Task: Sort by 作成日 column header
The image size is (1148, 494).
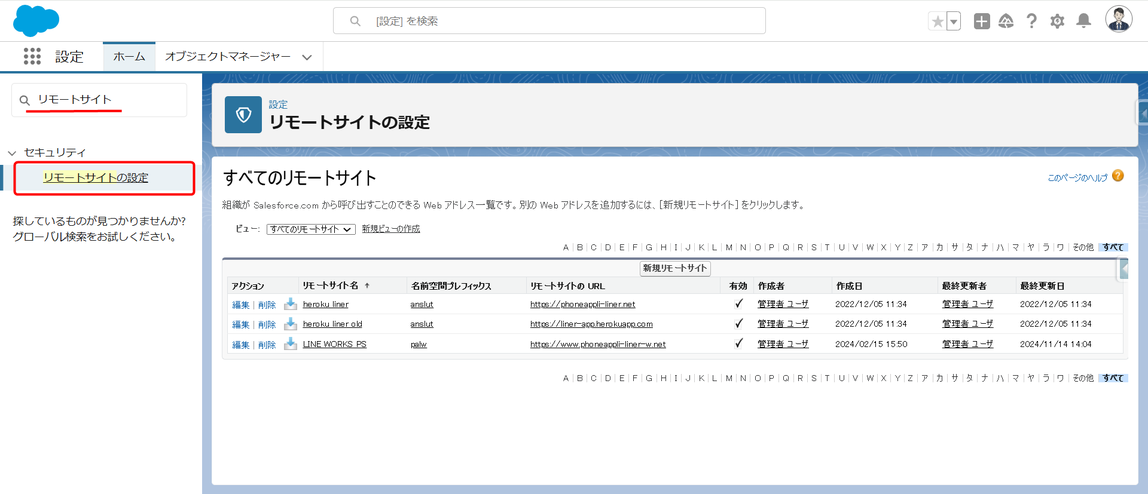Action: [x=848, y=285]
